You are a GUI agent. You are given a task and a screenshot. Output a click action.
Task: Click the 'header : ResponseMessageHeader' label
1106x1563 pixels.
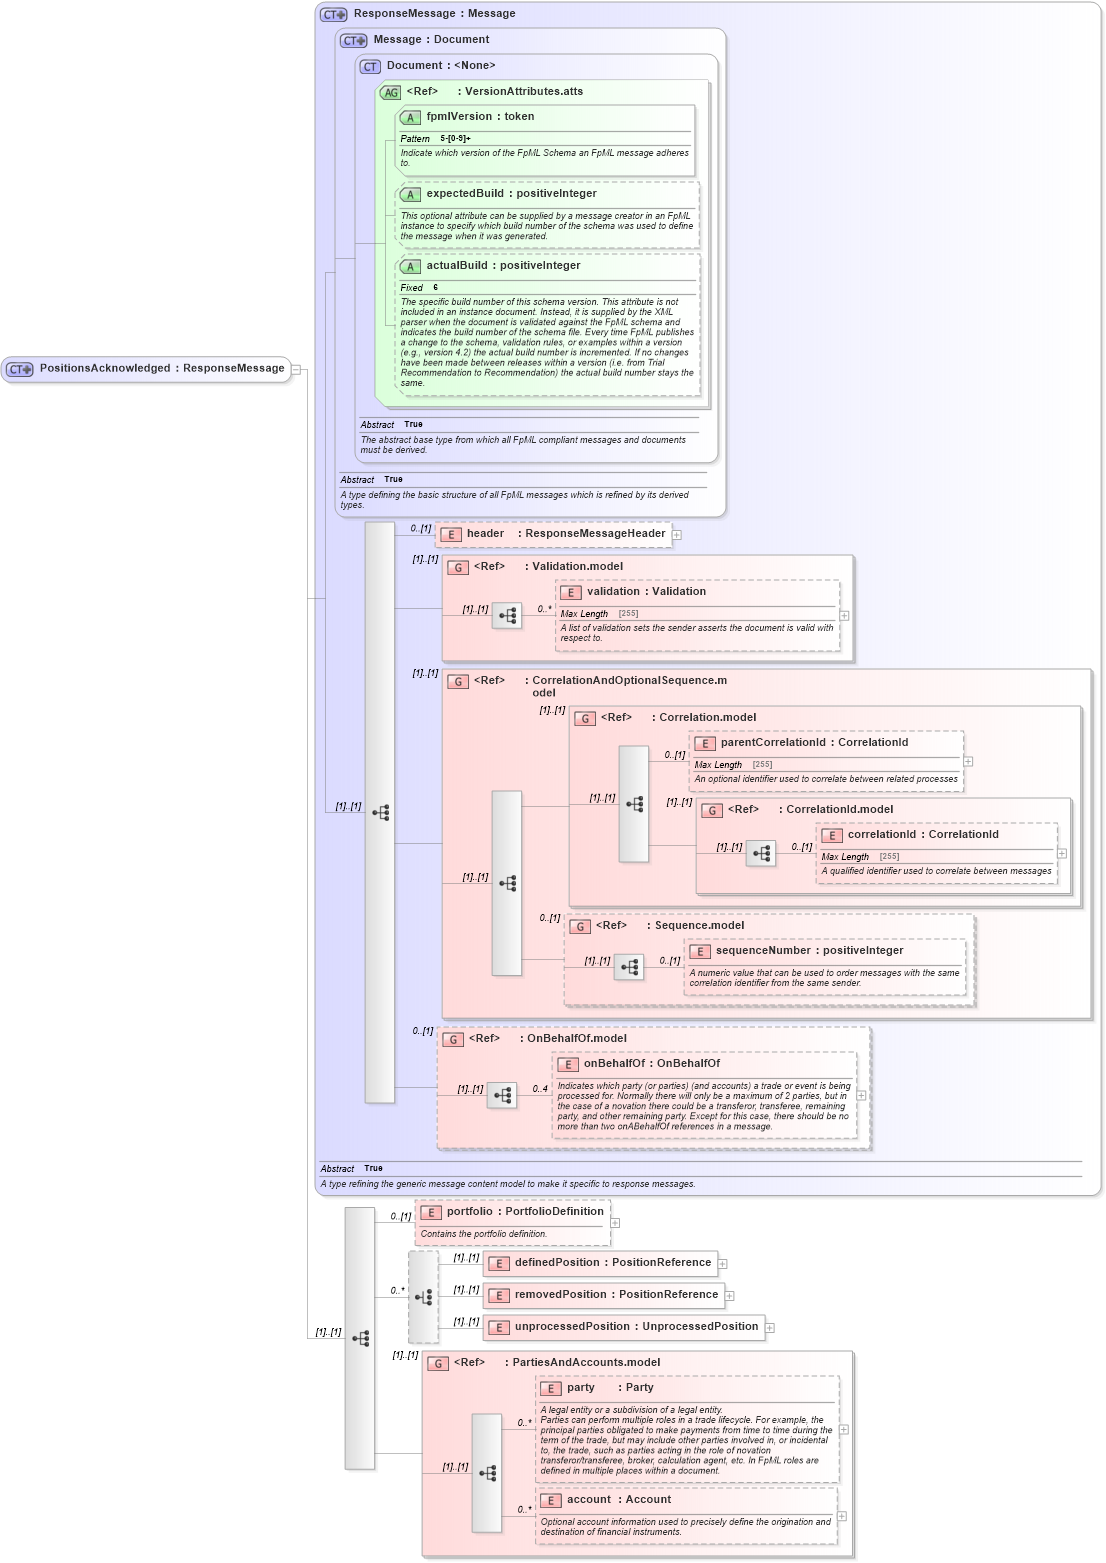[x=566, y=534]
